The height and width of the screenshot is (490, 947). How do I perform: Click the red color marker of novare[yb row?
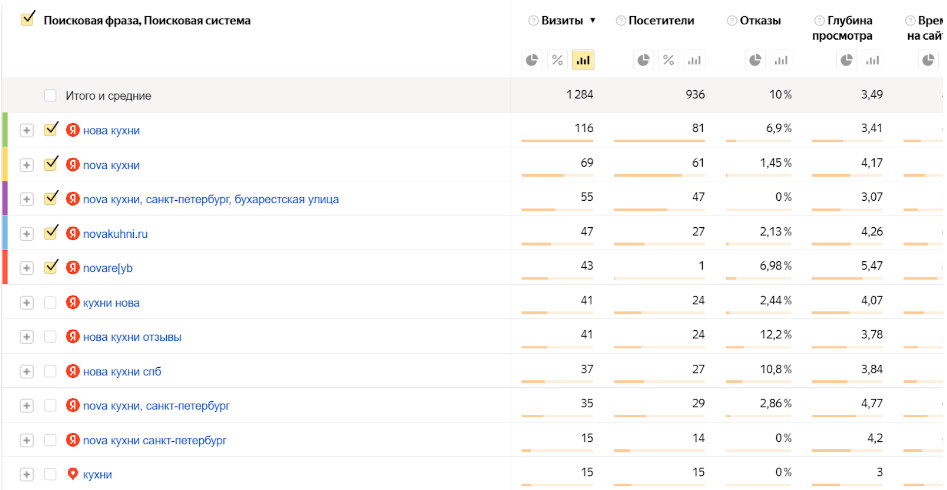pyautogui.click(x=5, y=267)
